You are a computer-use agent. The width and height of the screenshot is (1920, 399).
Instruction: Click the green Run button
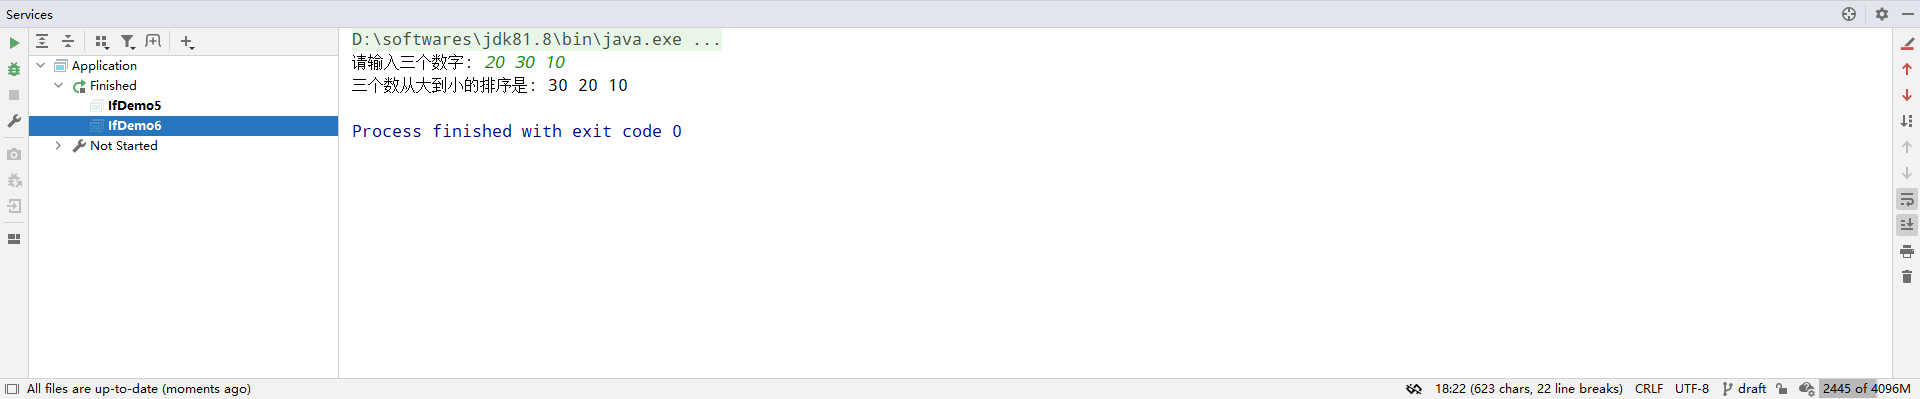[14, 43]
